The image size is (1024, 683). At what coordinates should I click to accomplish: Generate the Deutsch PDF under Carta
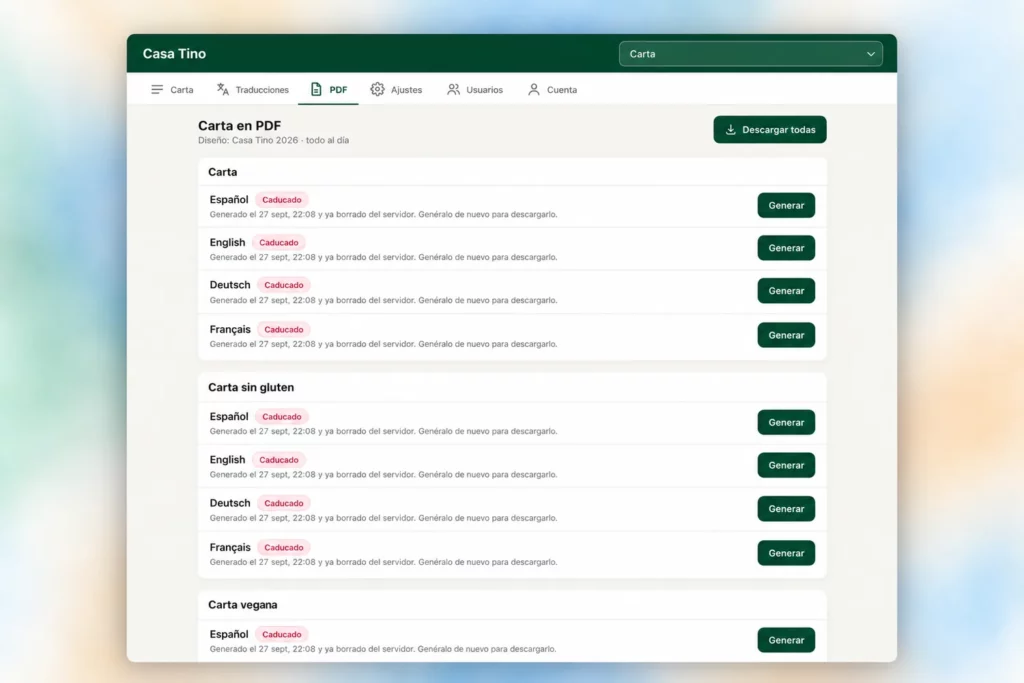click(x=786, y=291)
